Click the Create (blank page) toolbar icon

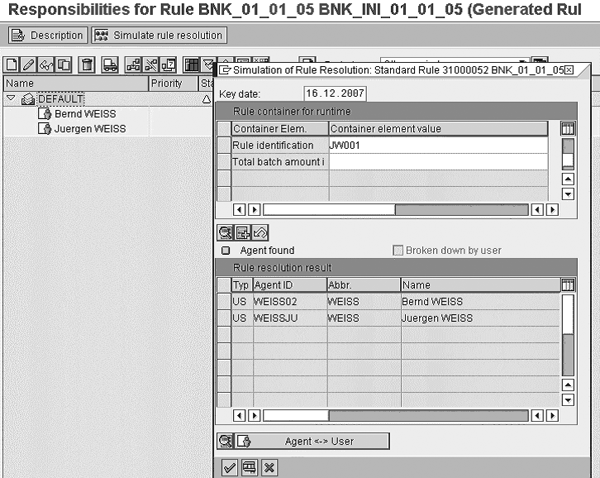tap(11, 65)
